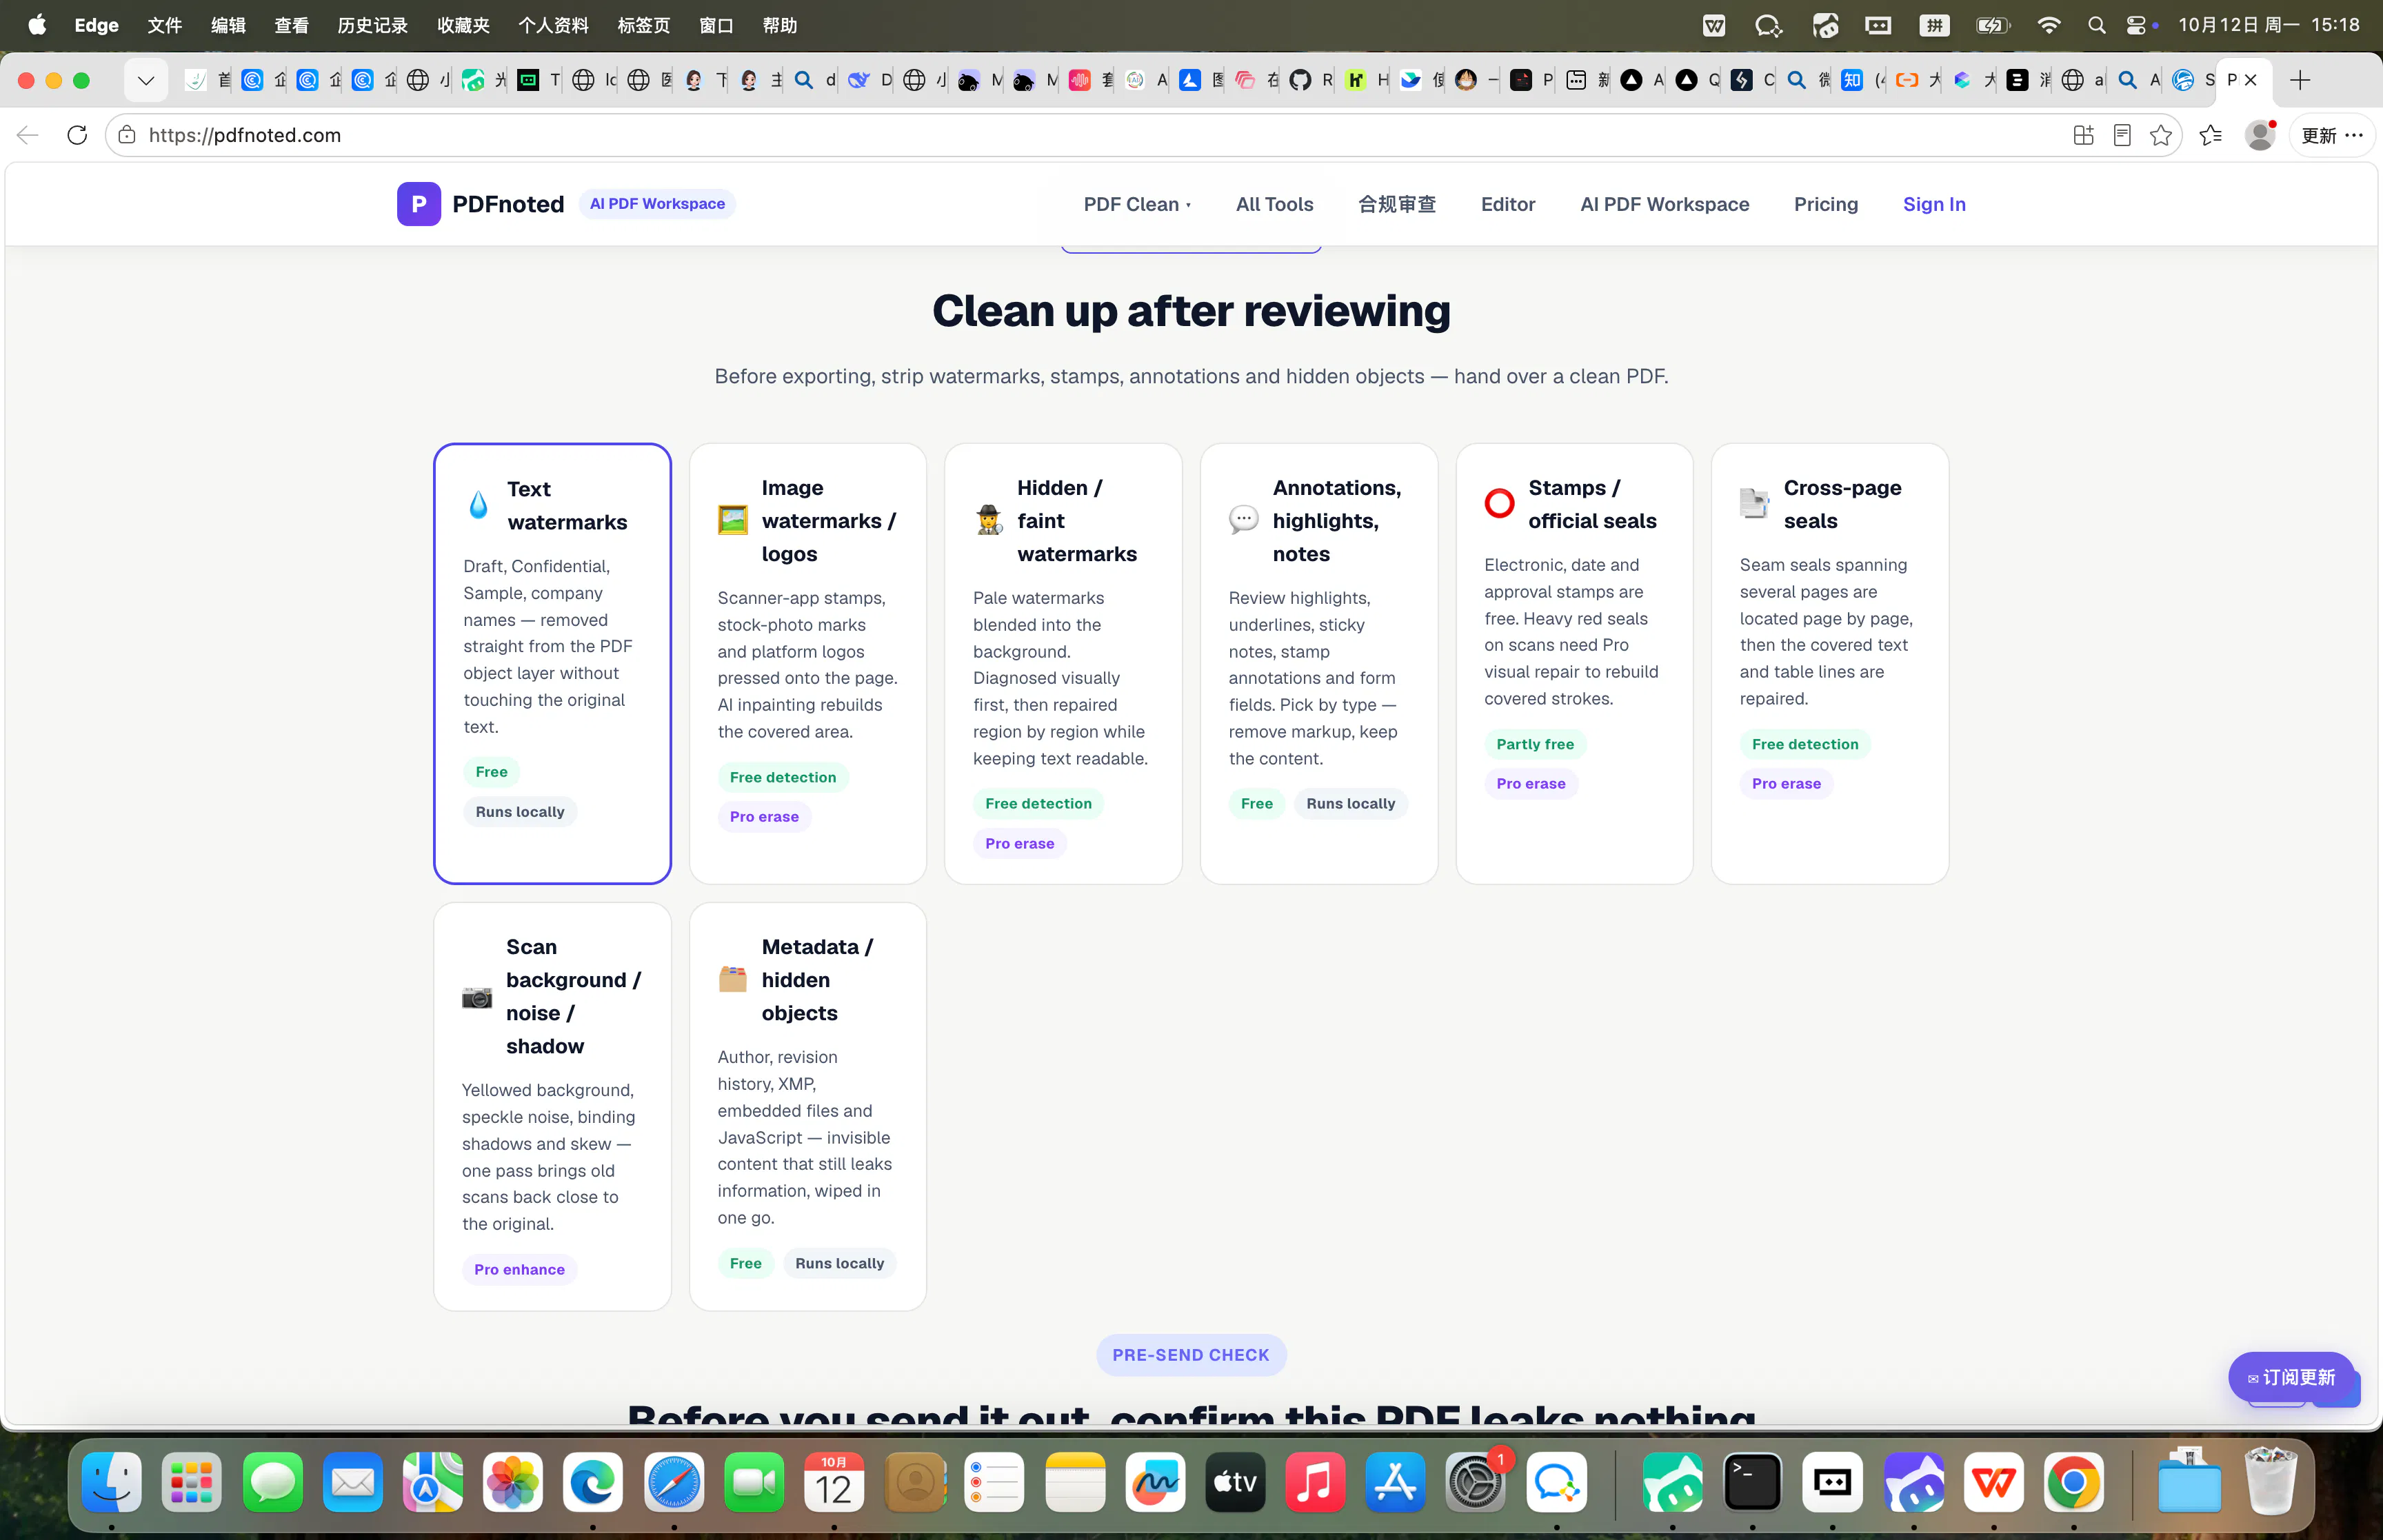Open the Pricing page
This screenshot has height=1540, width=2383.
pyautogui.click(x=1825, y=204)
